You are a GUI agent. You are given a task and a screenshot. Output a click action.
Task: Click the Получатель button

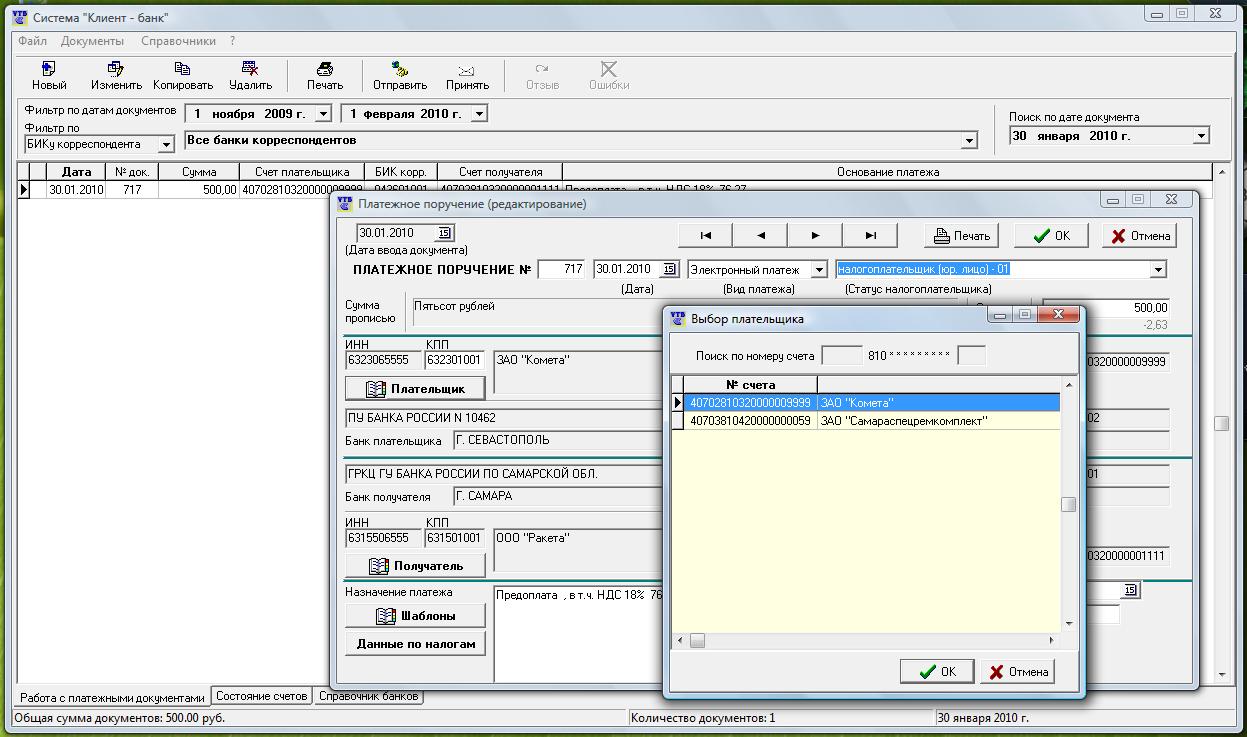(415, 566)
